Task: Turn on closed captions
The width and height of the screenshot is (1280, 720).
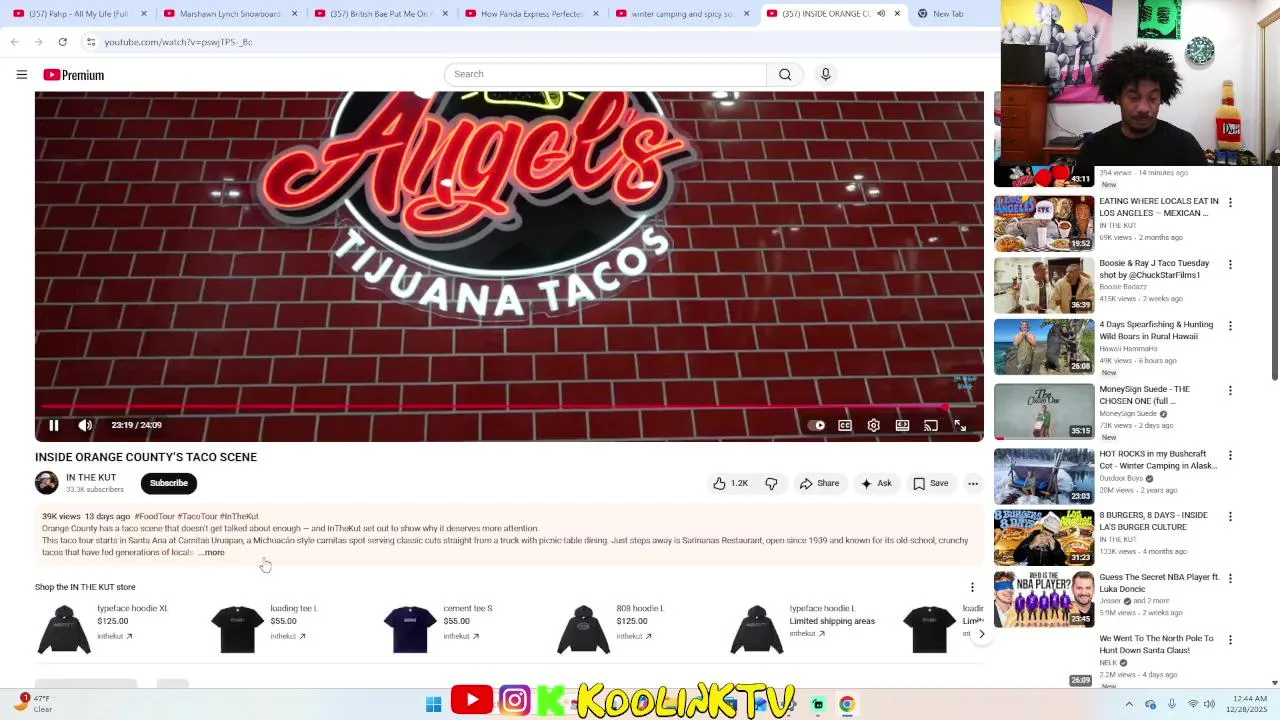Action: [x=845, y=425]
